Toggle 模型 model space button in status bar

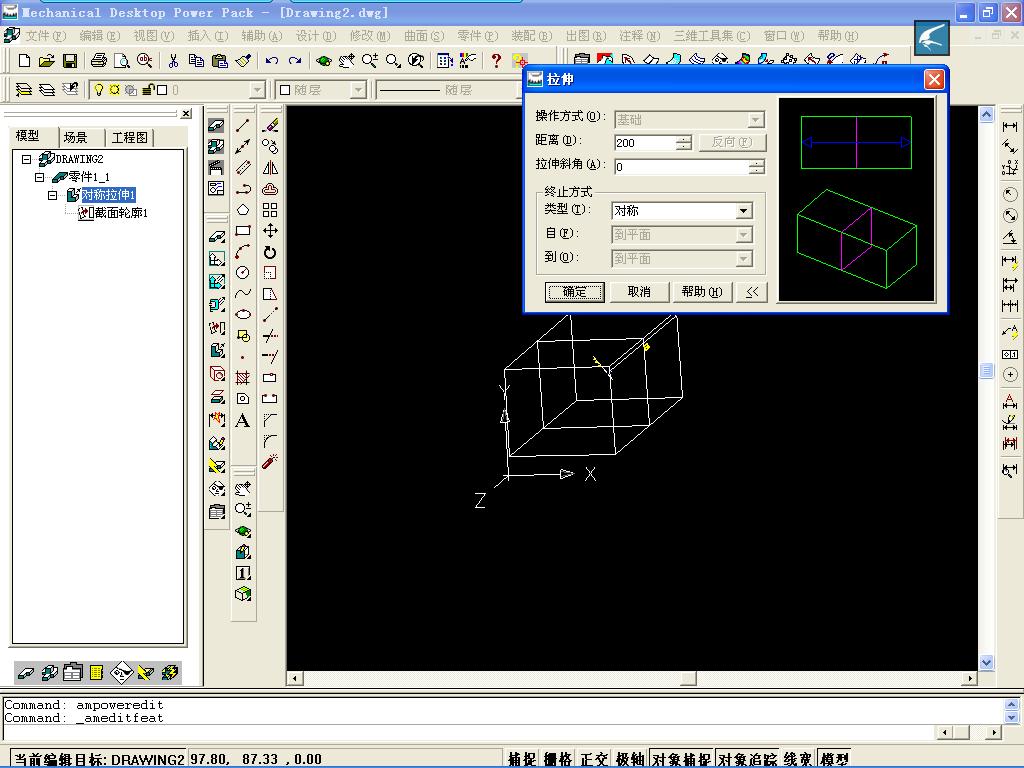pos(834,759)
